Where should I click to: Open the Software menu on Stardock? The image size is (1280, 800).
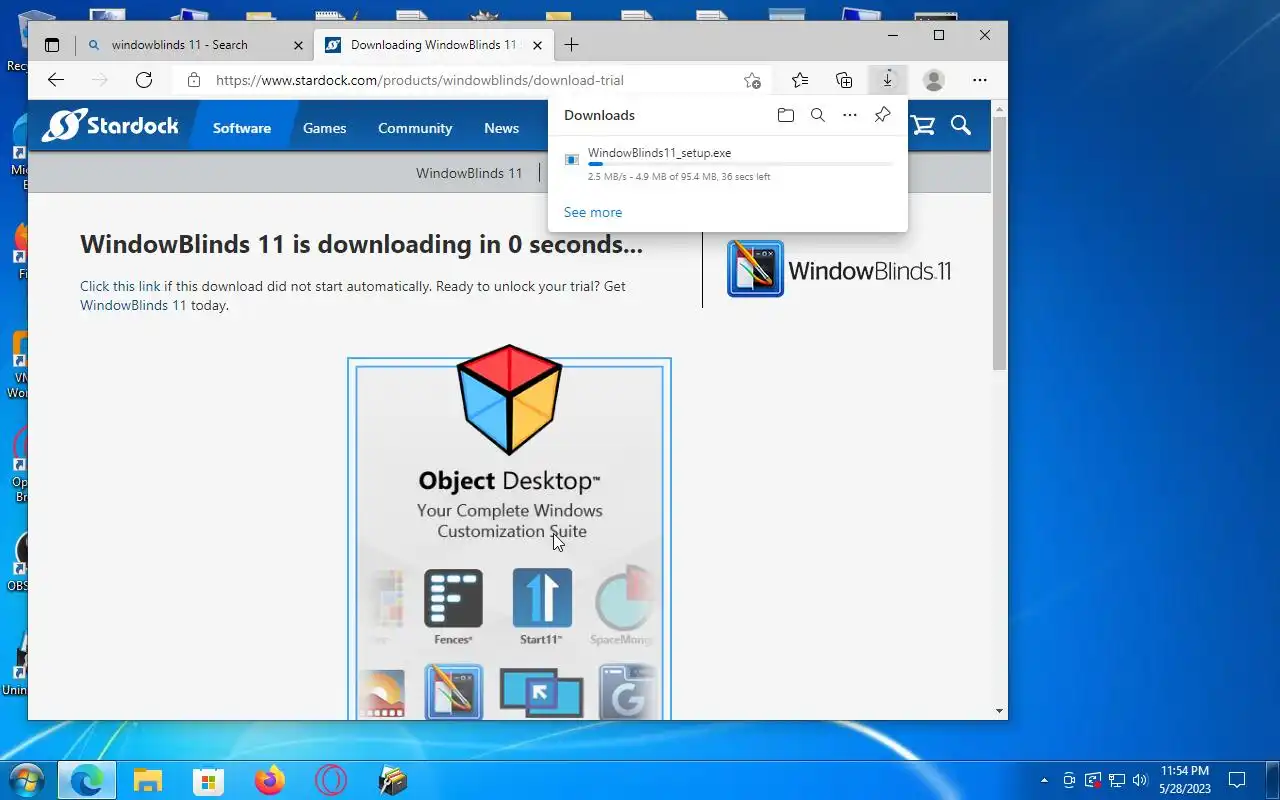[242, 128]
